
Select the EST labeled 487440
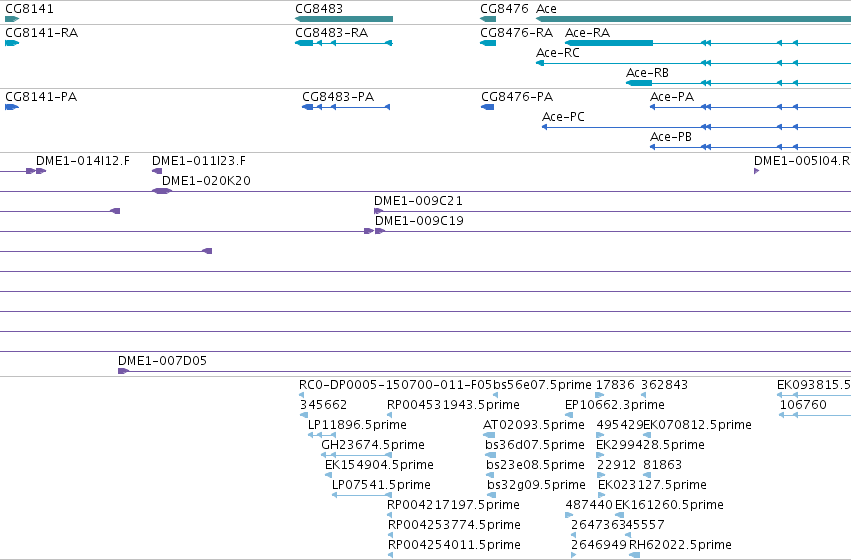(x=589, y=505)
